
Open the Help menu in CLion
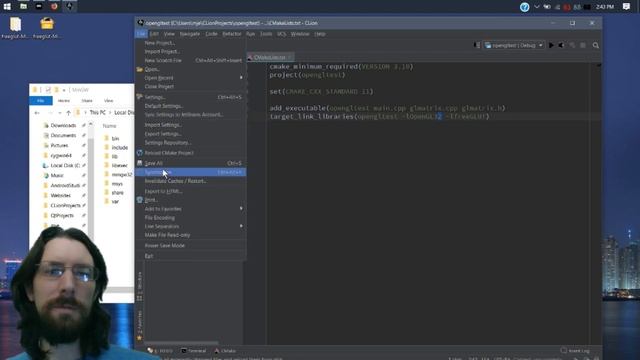[x=320, y=34]
